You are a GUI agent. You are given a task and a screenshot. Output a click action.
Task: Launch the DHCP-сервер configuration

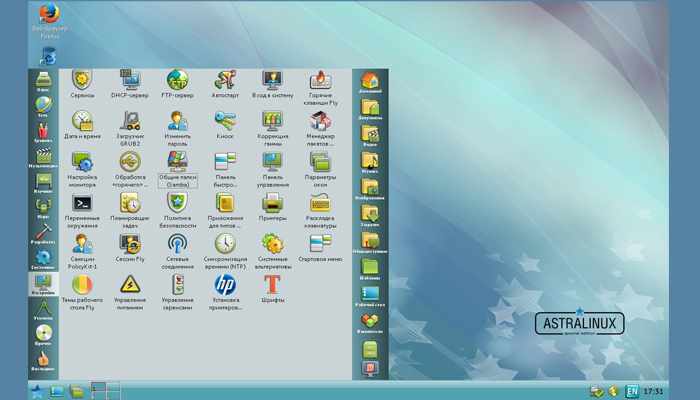[130, 84]
